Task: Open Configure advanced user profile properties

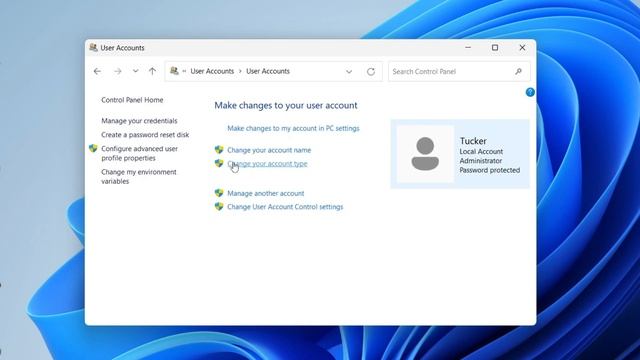Action: point(139,153)
